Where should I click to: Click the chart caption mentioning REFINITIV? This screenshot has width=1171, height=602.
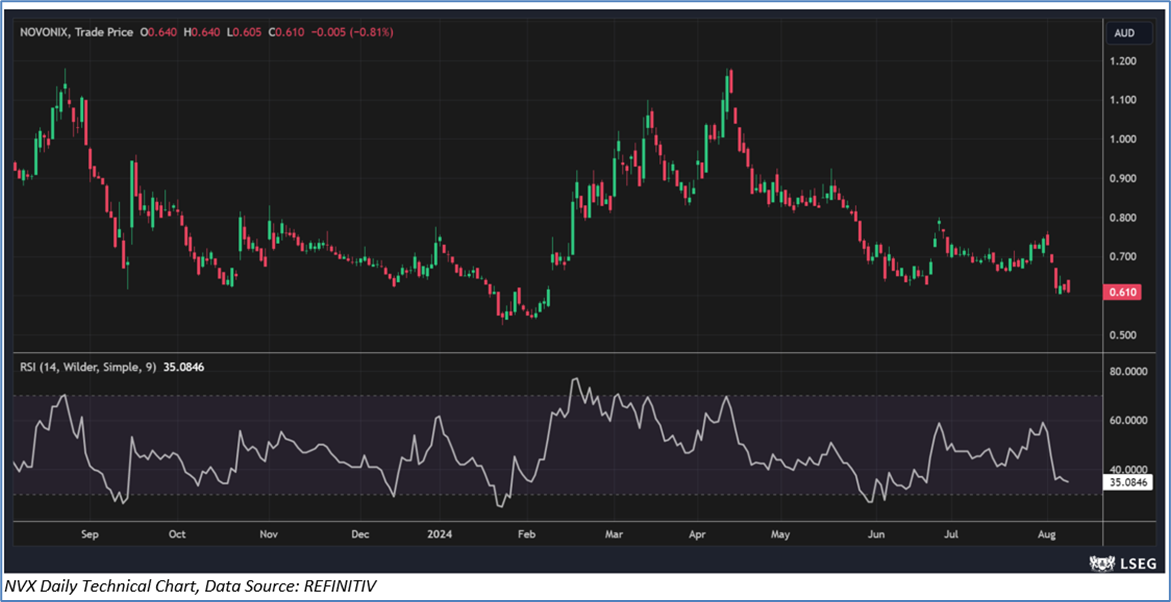[190, 585]
